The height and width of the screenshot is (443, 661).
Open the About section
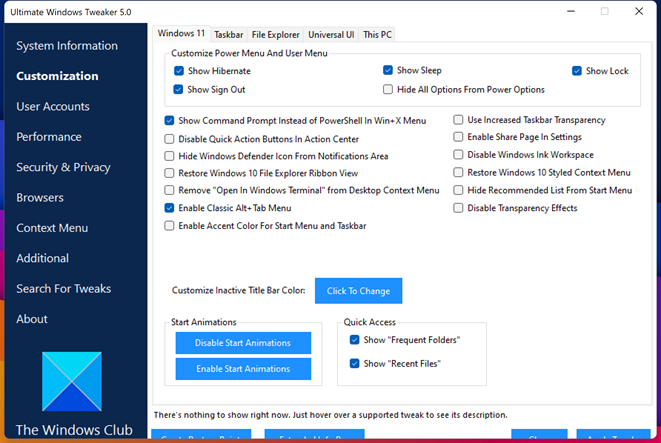coord(32,319)
